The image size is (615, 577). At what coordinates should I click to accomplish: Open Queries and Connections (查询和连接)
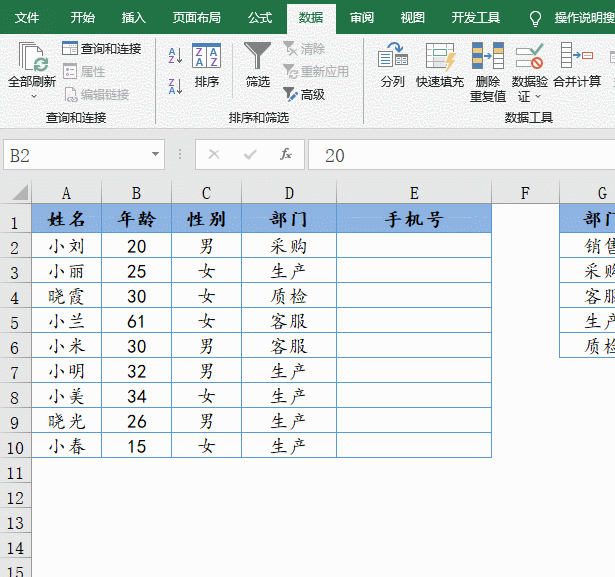coord(101,49)
